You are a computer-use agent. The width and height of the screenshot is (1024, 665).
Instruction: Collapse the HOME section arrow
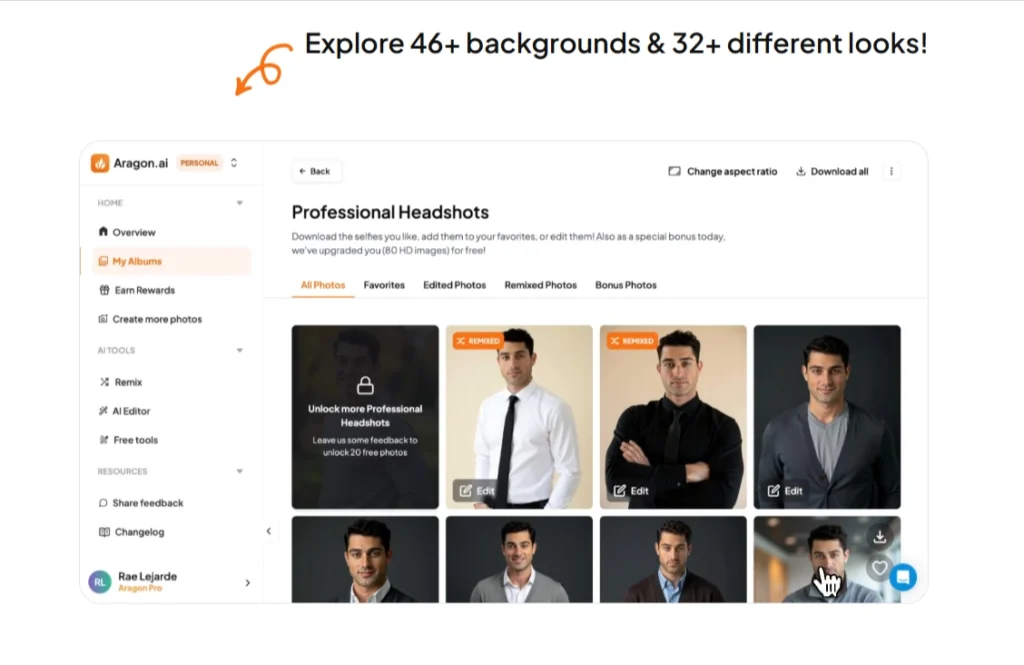click(x=239, y=203)
